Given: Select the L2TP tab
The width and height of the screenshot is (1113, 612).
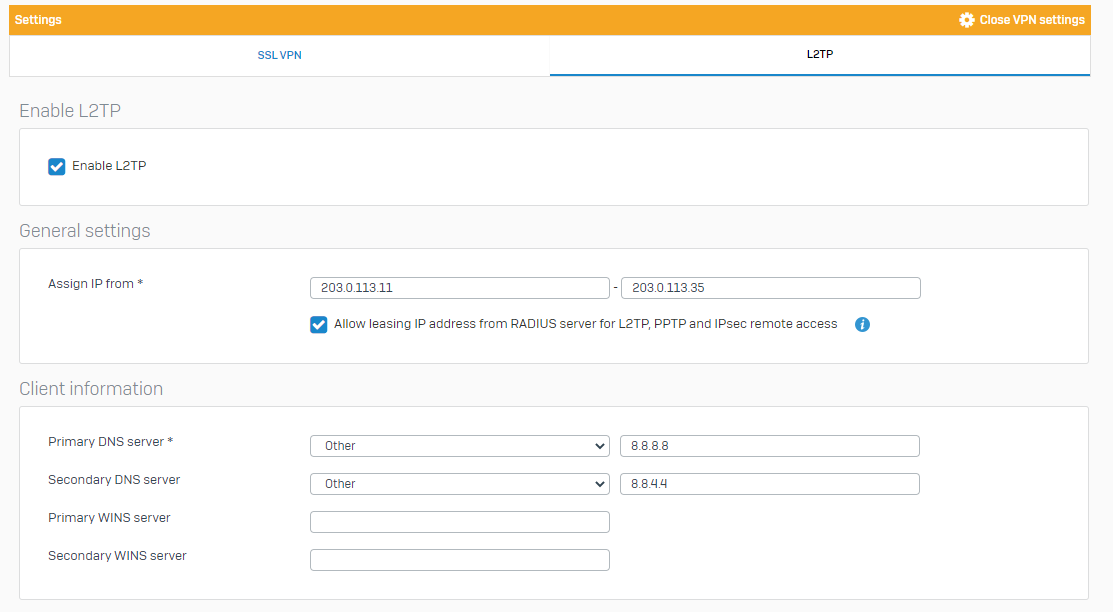Looking at the screenshot, I should coord(818,56).
